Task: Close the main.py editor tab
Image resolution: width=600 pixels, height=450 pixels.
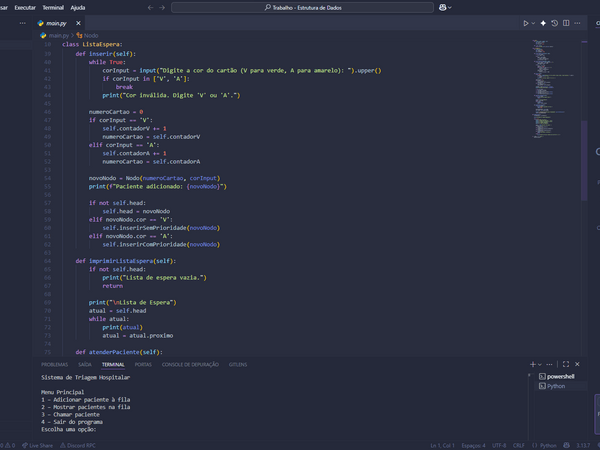Action: [80, 22]
